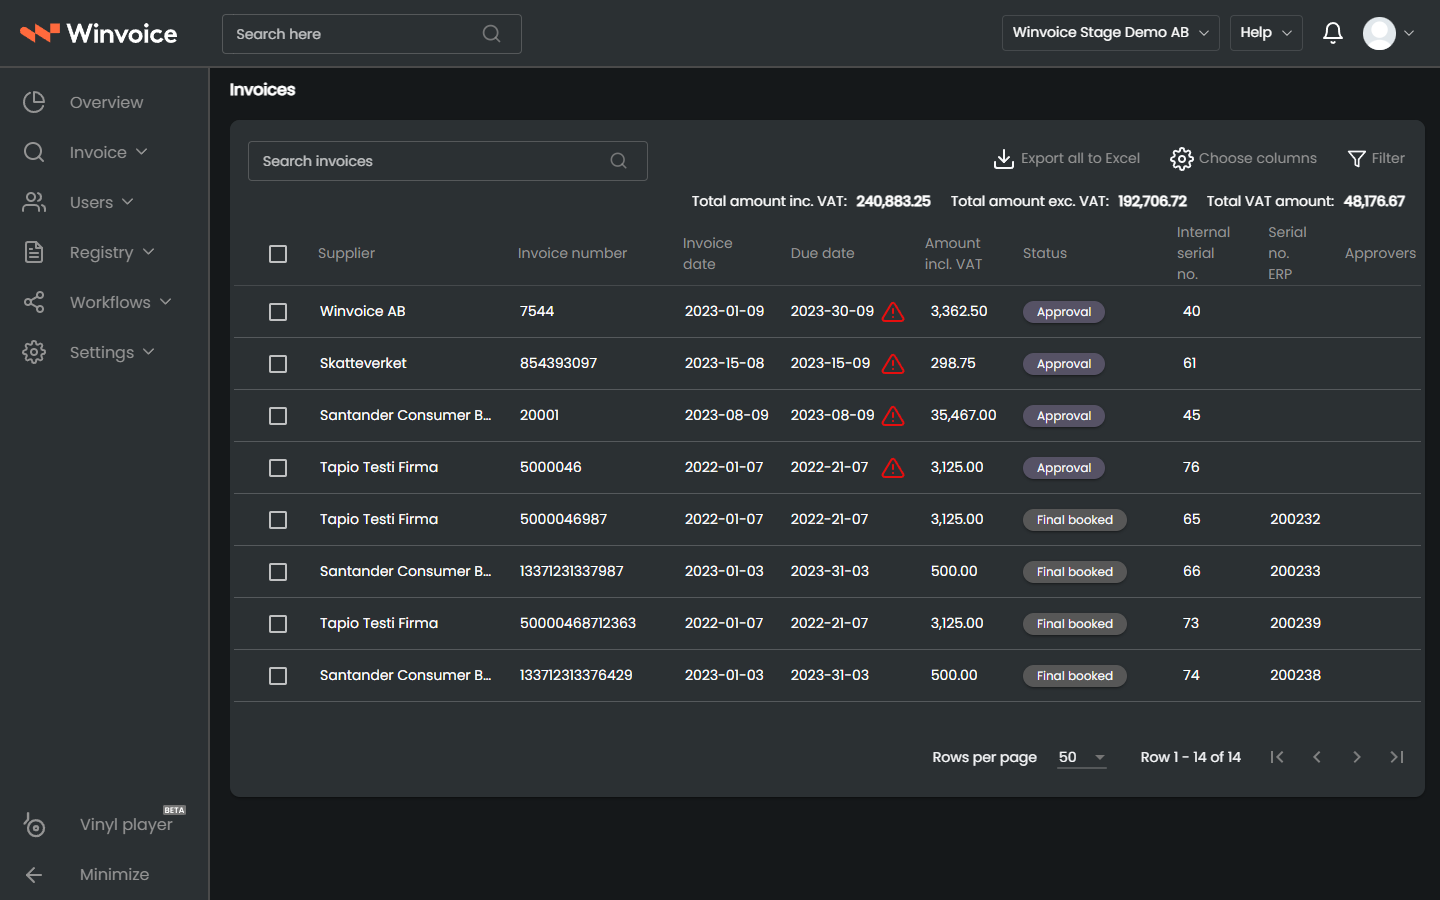Expand the Workflows sidebar chevron

tap(165, 301)
